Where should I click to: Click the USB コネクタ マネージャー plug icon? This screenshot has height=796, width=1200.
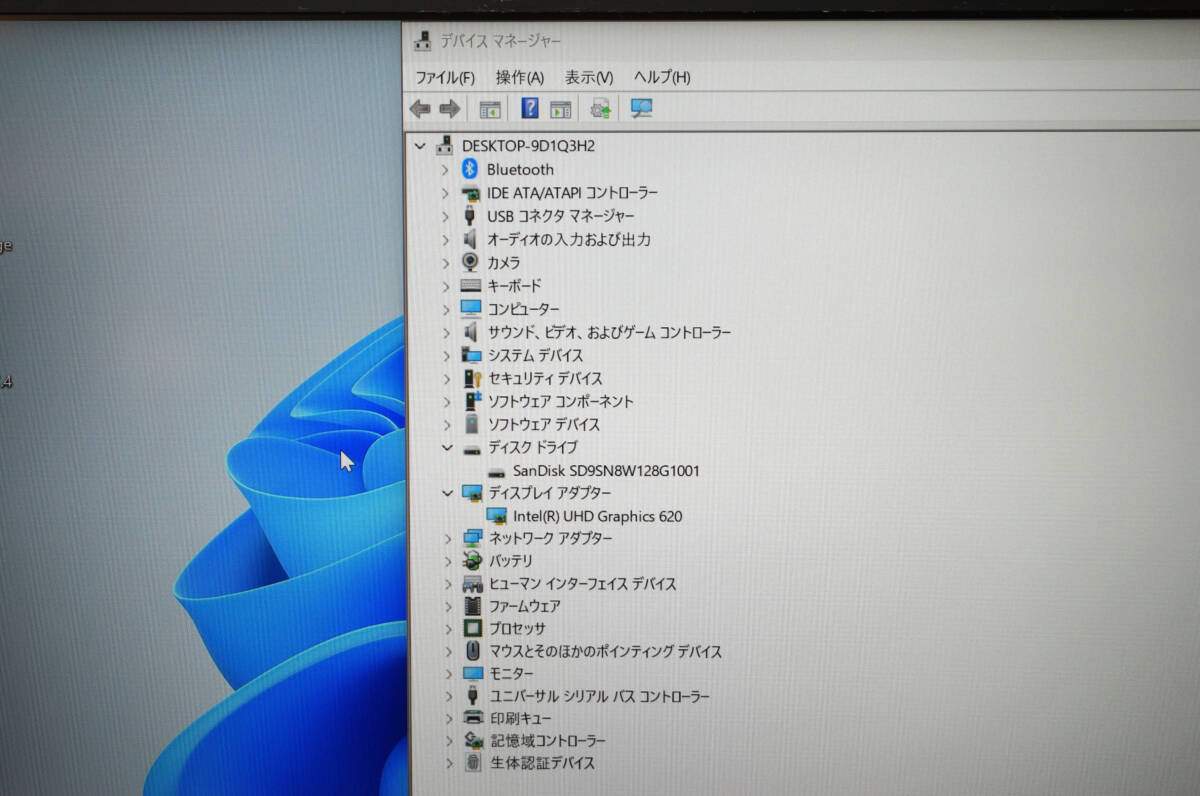[x=470, y=215]
